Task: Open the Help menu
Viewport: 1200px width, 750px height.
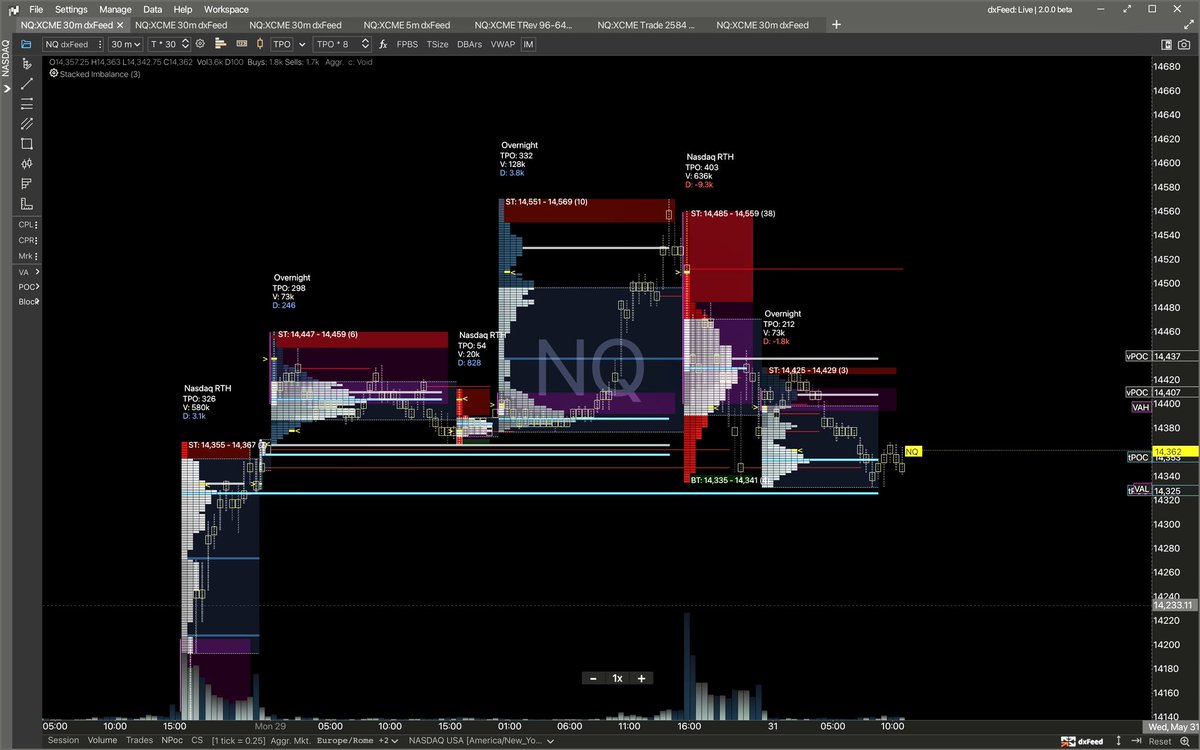Action: point(183,9)
